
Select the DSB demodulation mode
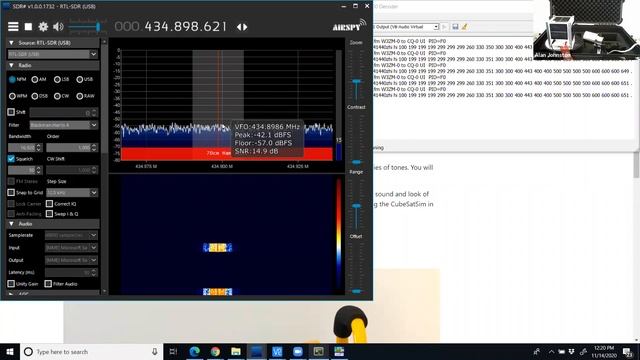(x=35, y=96)
